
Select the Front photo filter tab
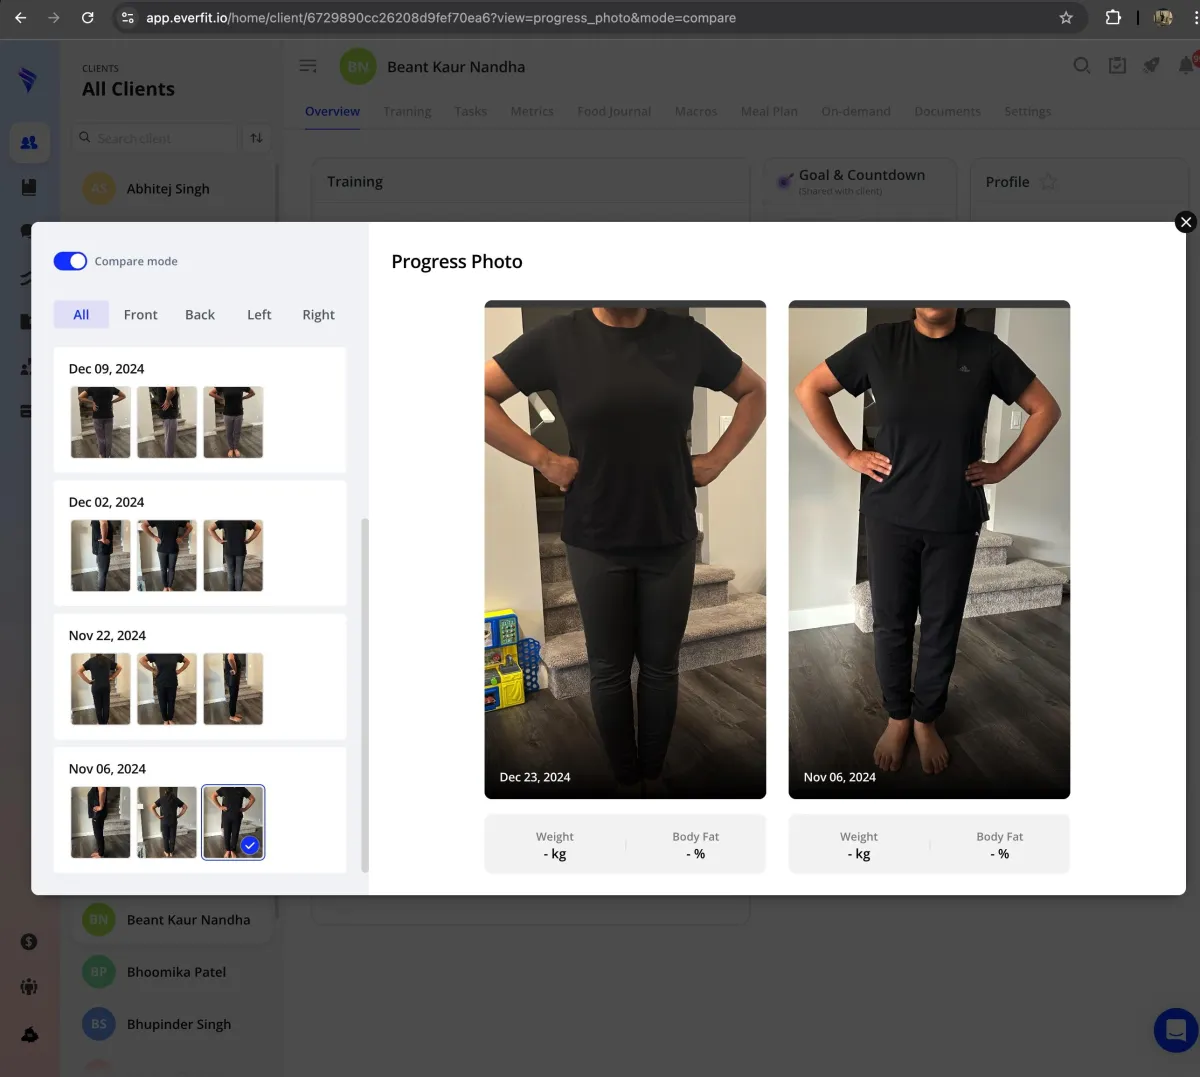click(x=141, y=314)
